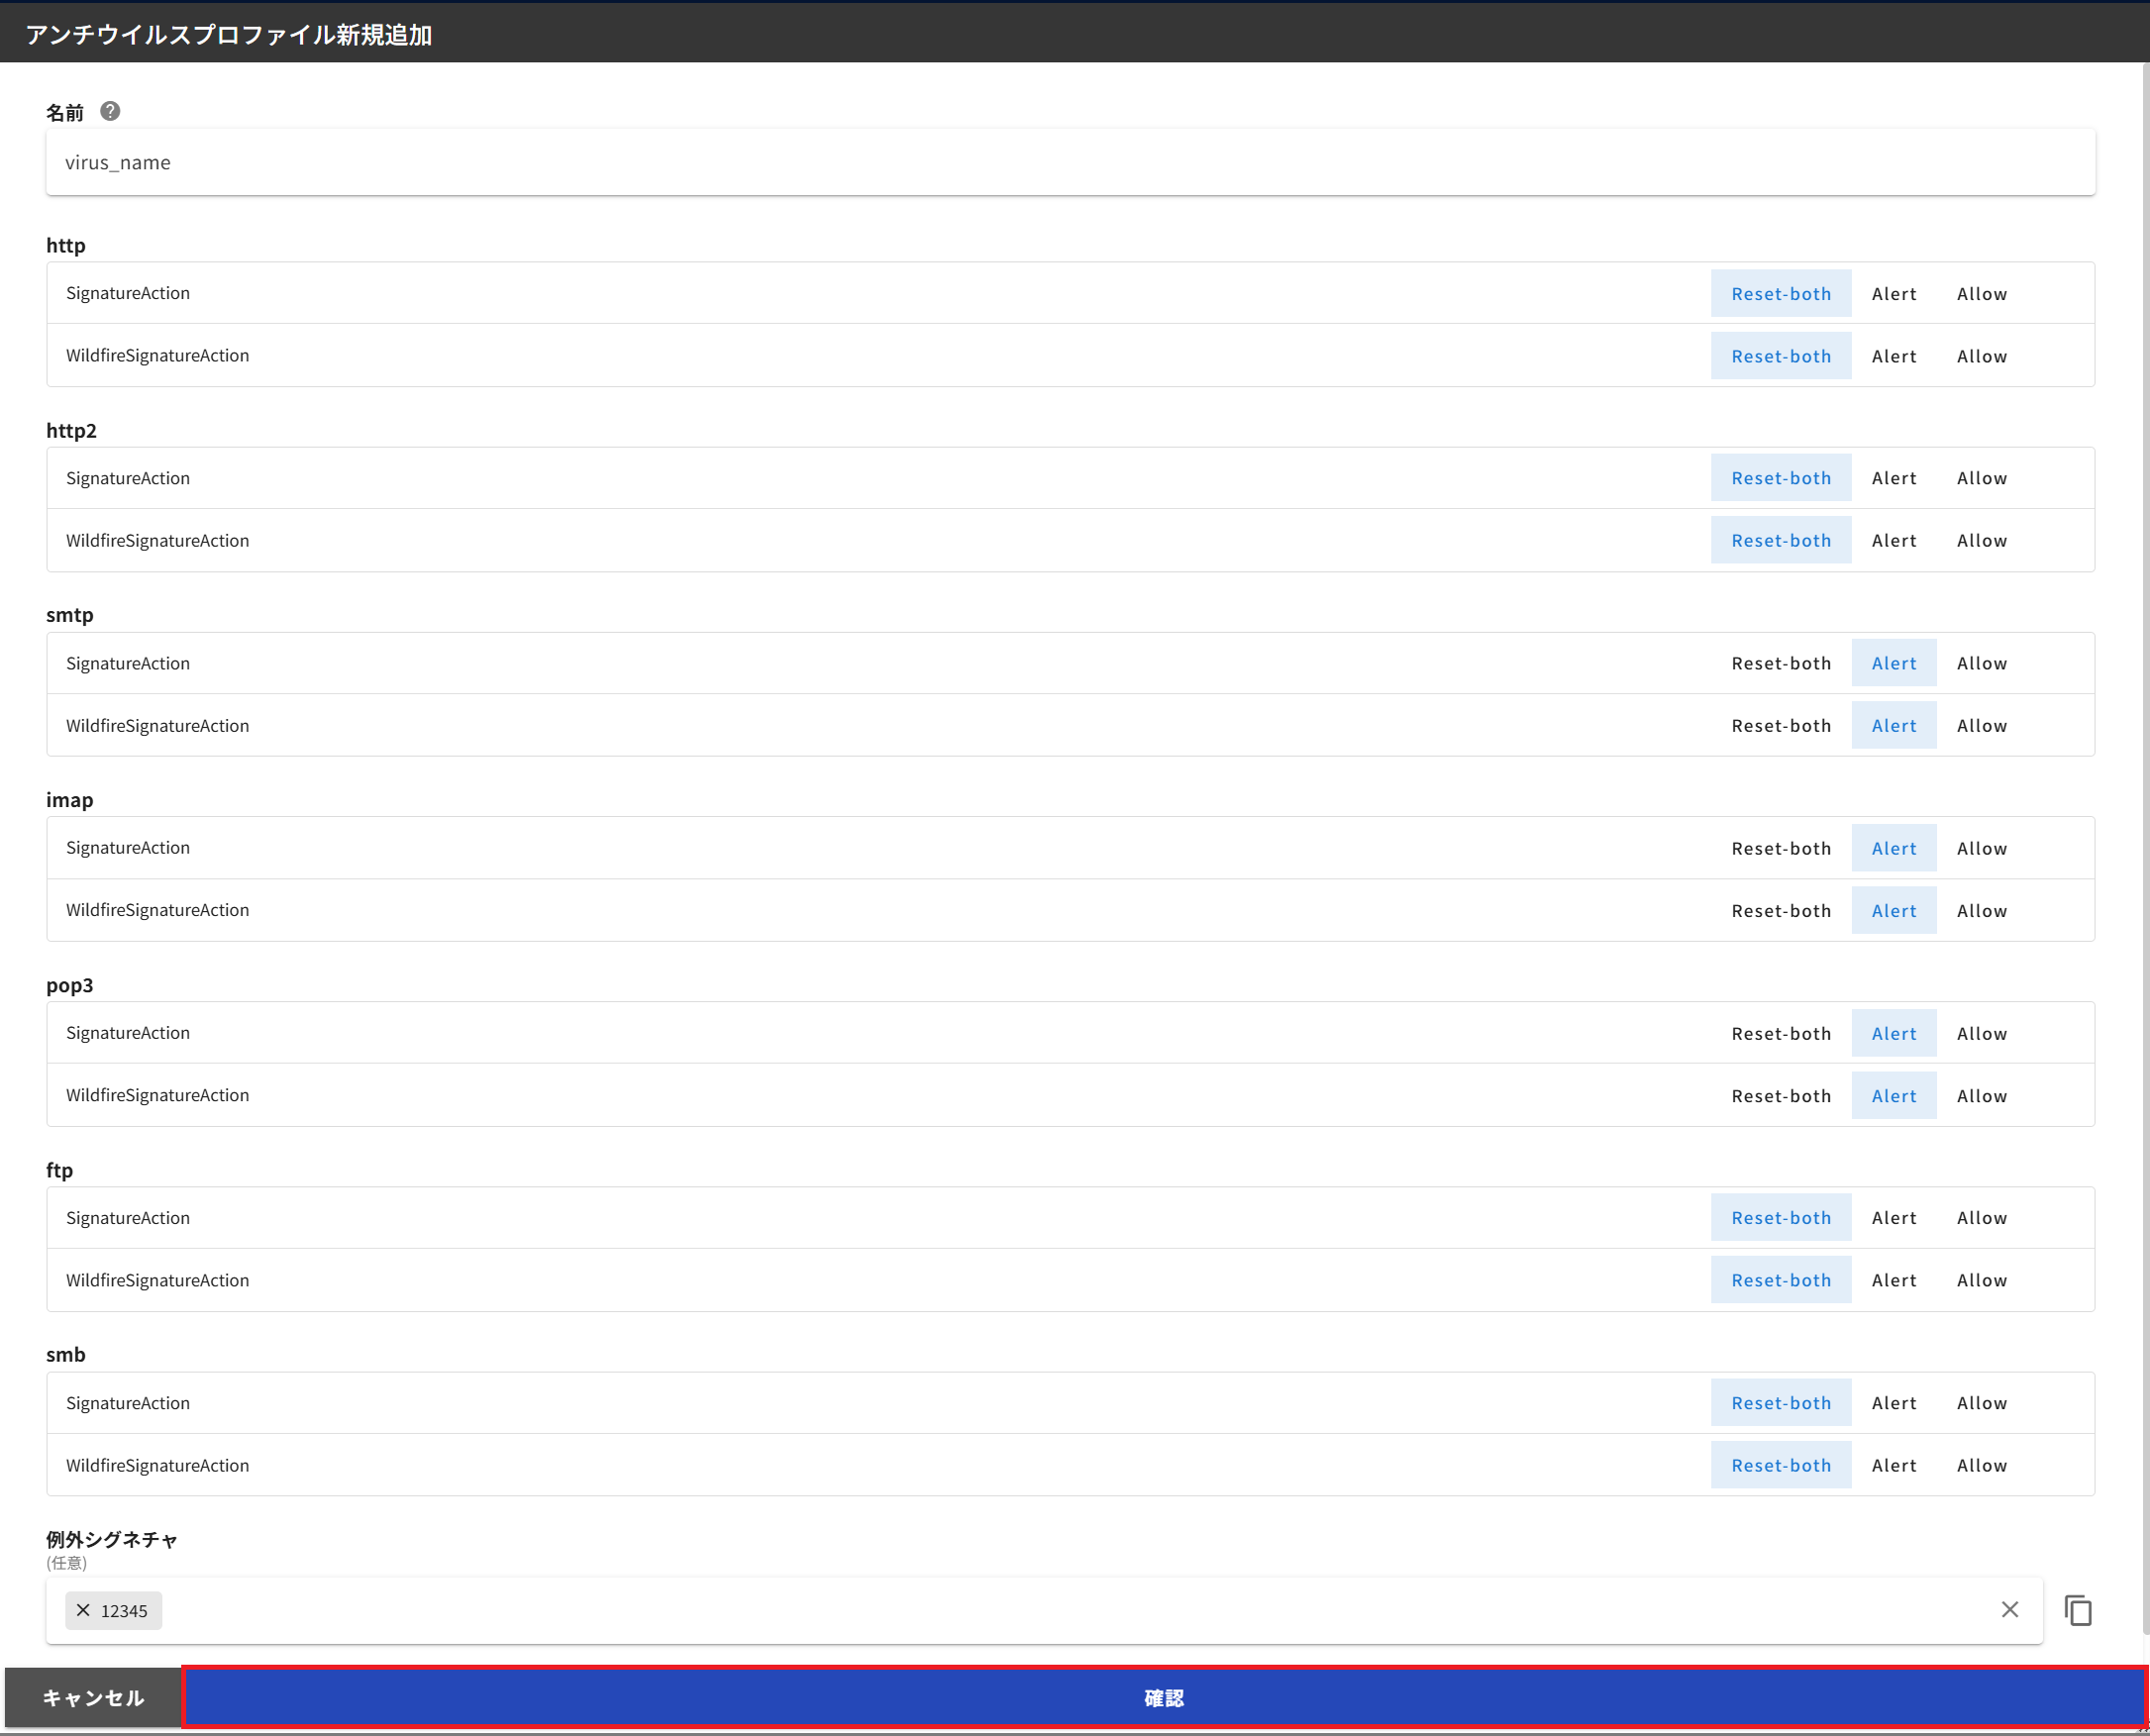Click the キャンセル cancel button
The height and width of the screenshot is (1736, 2150).
click(x=91, y=1697)
